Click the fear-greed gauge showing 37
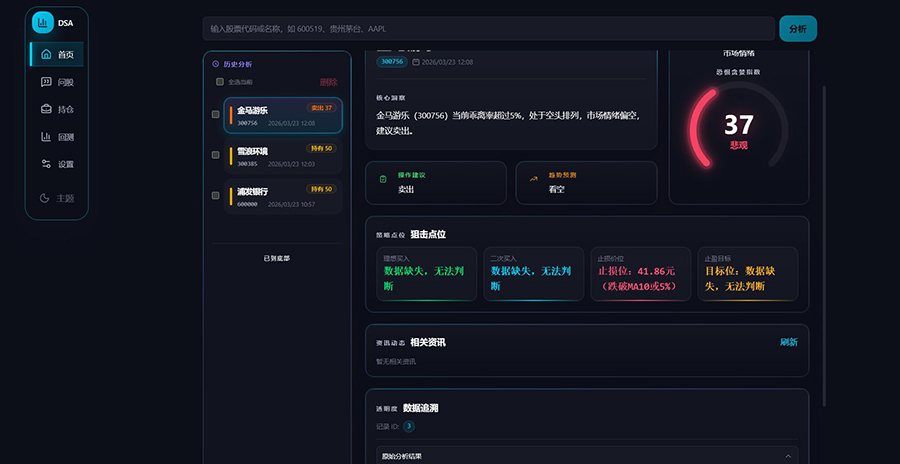The width and height of the screenshot is (900, 464). point(738,128)
